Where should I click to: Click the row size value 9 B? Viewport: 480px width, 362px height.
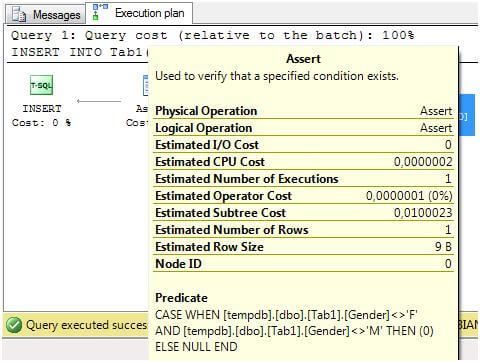coord(444,247)
